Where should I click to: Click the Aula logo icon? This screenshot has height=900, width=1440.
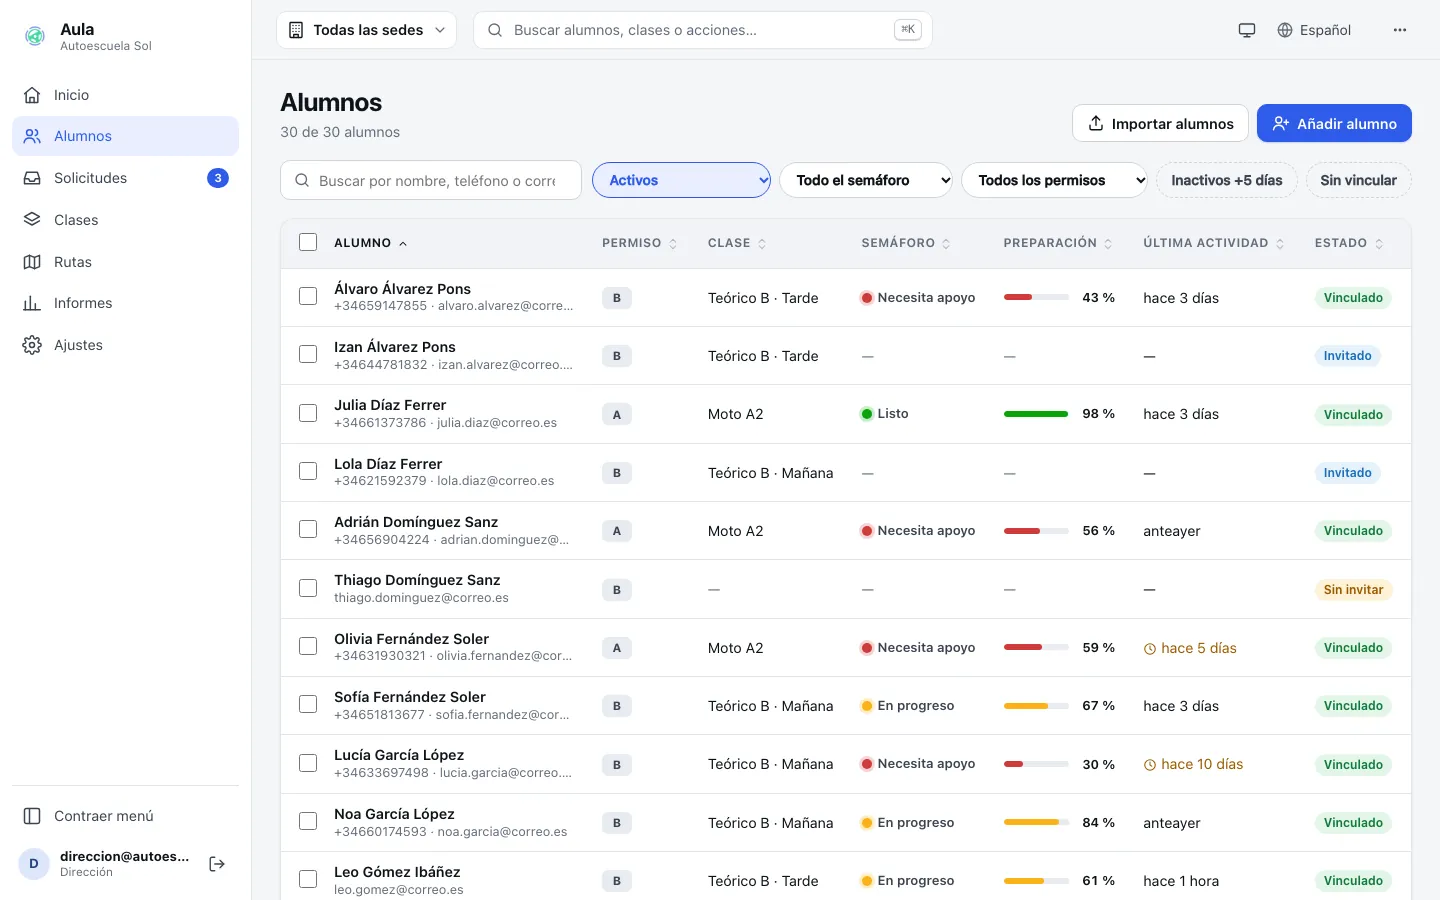[35, 37]
